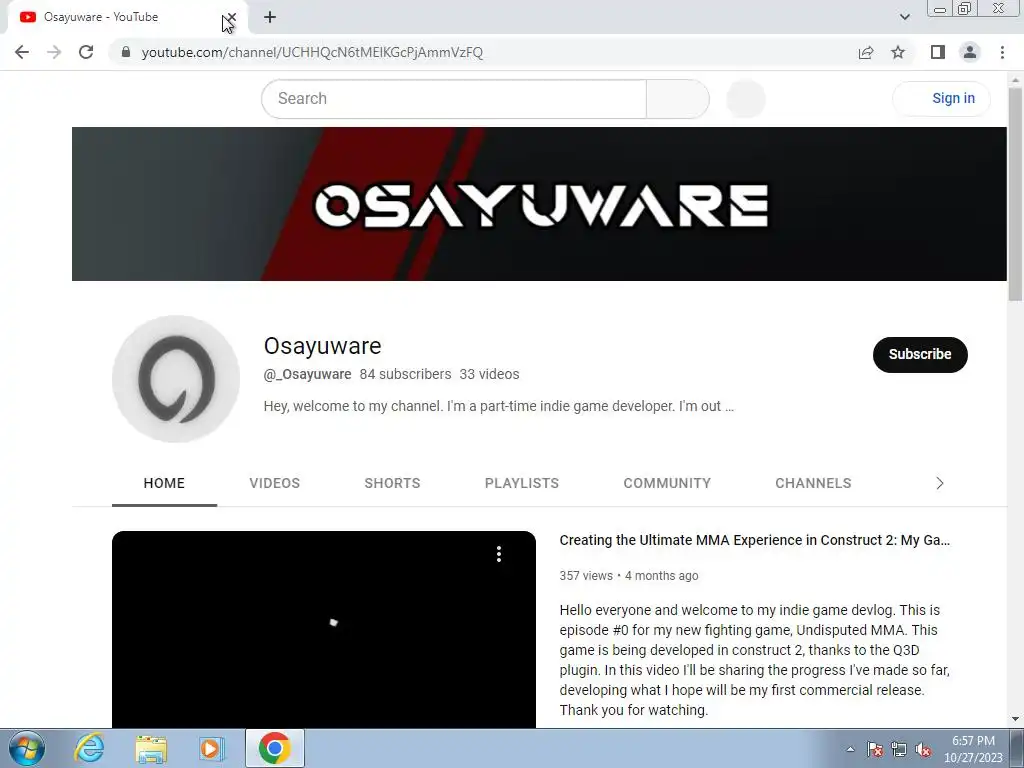
Task: Click the browser forward arrow
Action: click(54, 52)
